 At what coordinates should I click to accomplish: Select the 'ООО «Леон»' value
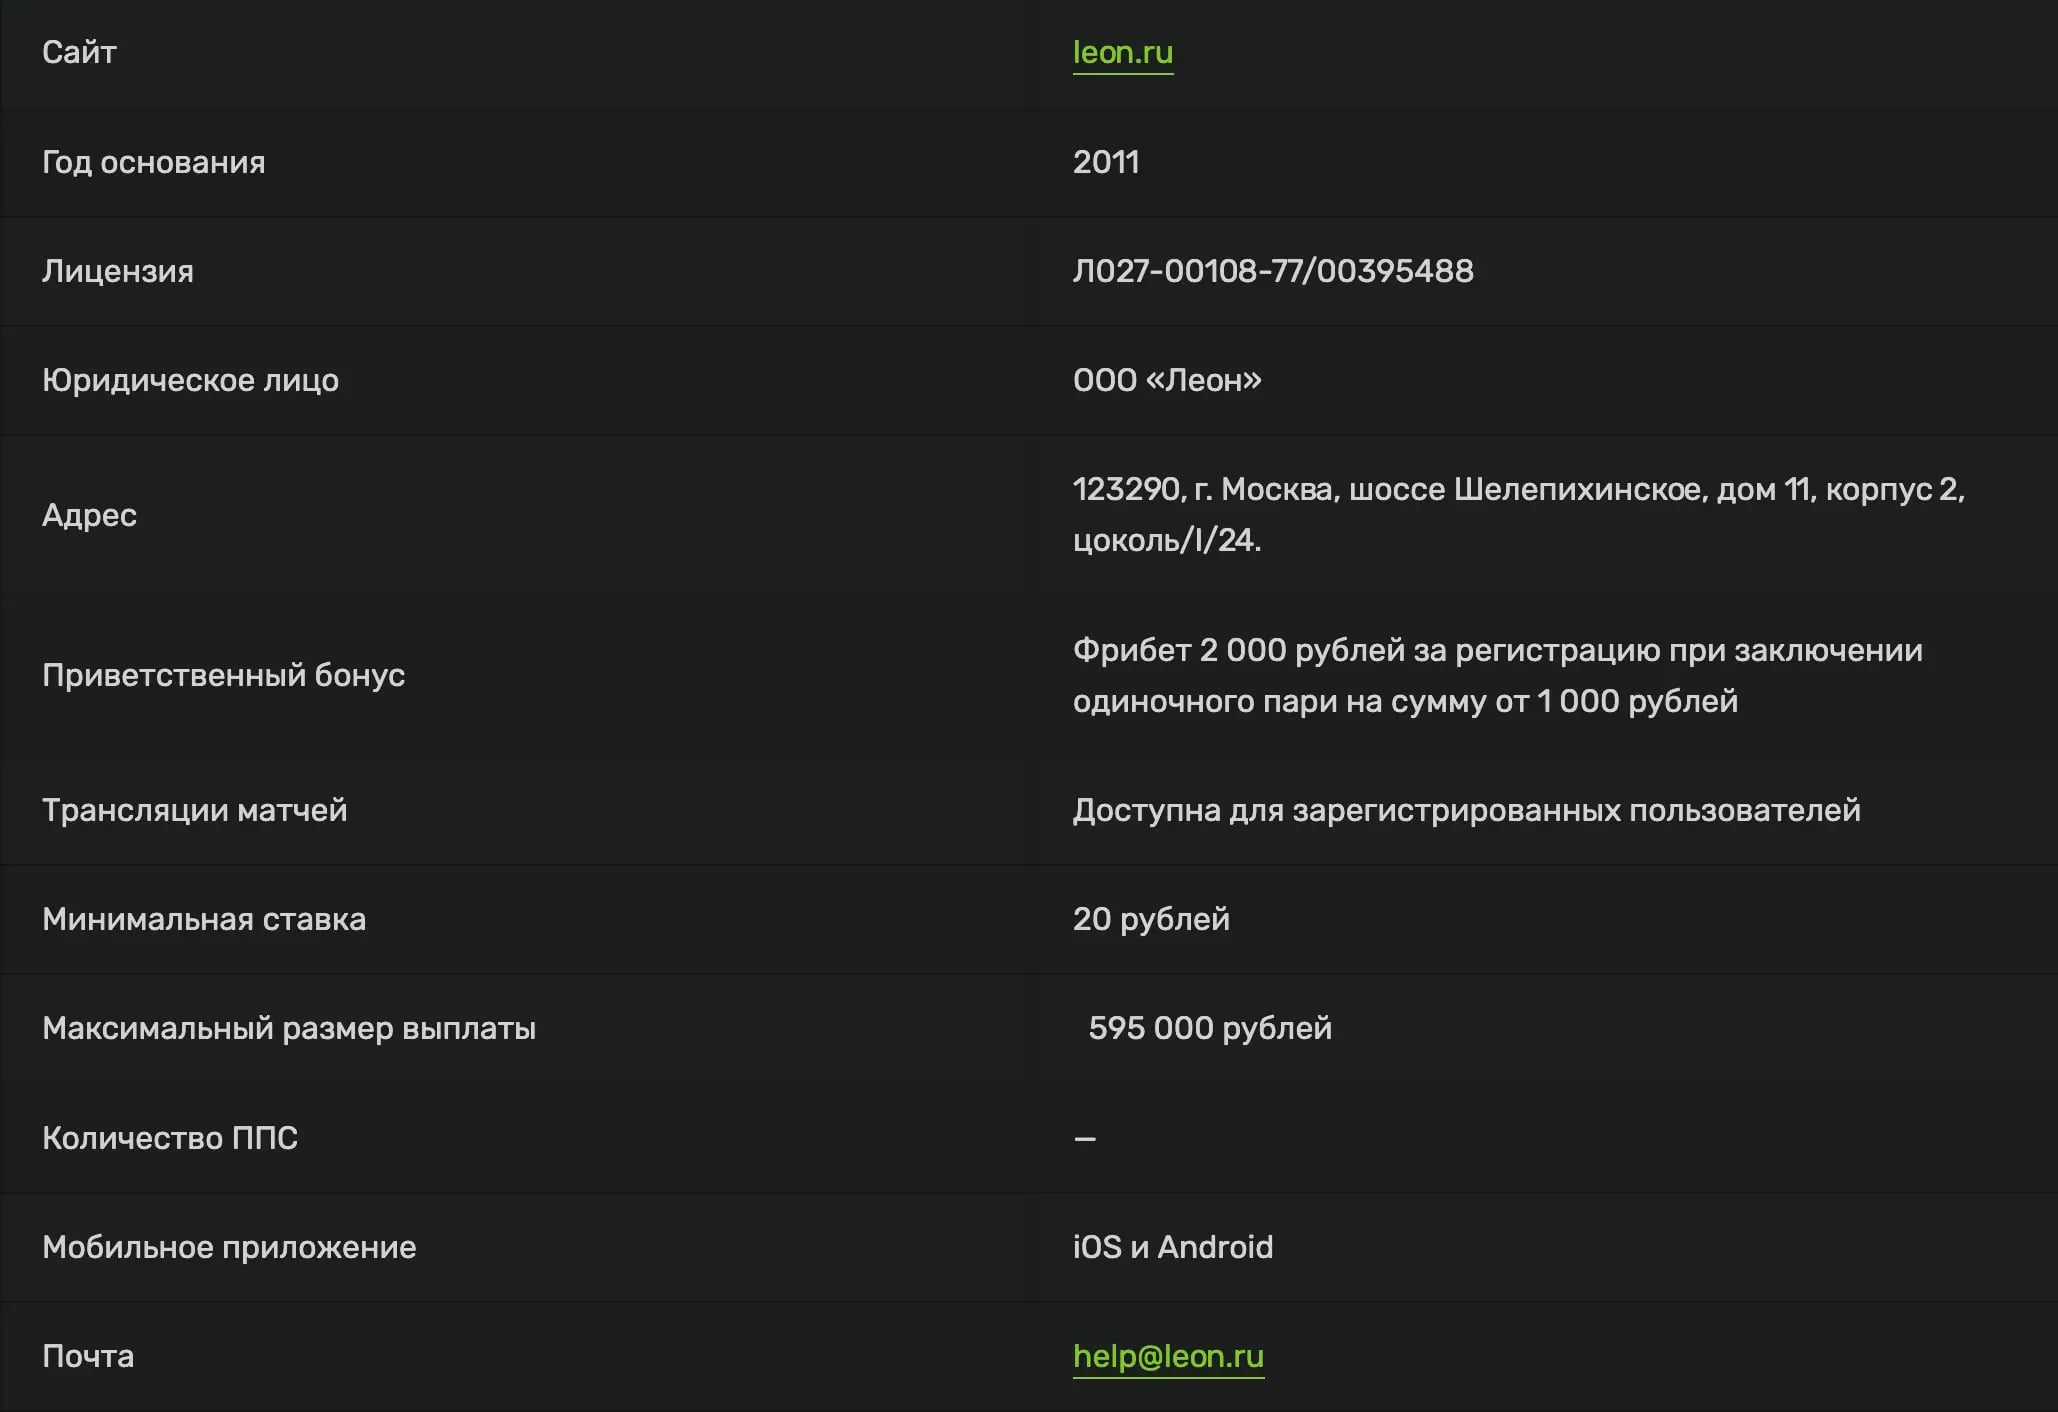click(x=1167, y=380)
